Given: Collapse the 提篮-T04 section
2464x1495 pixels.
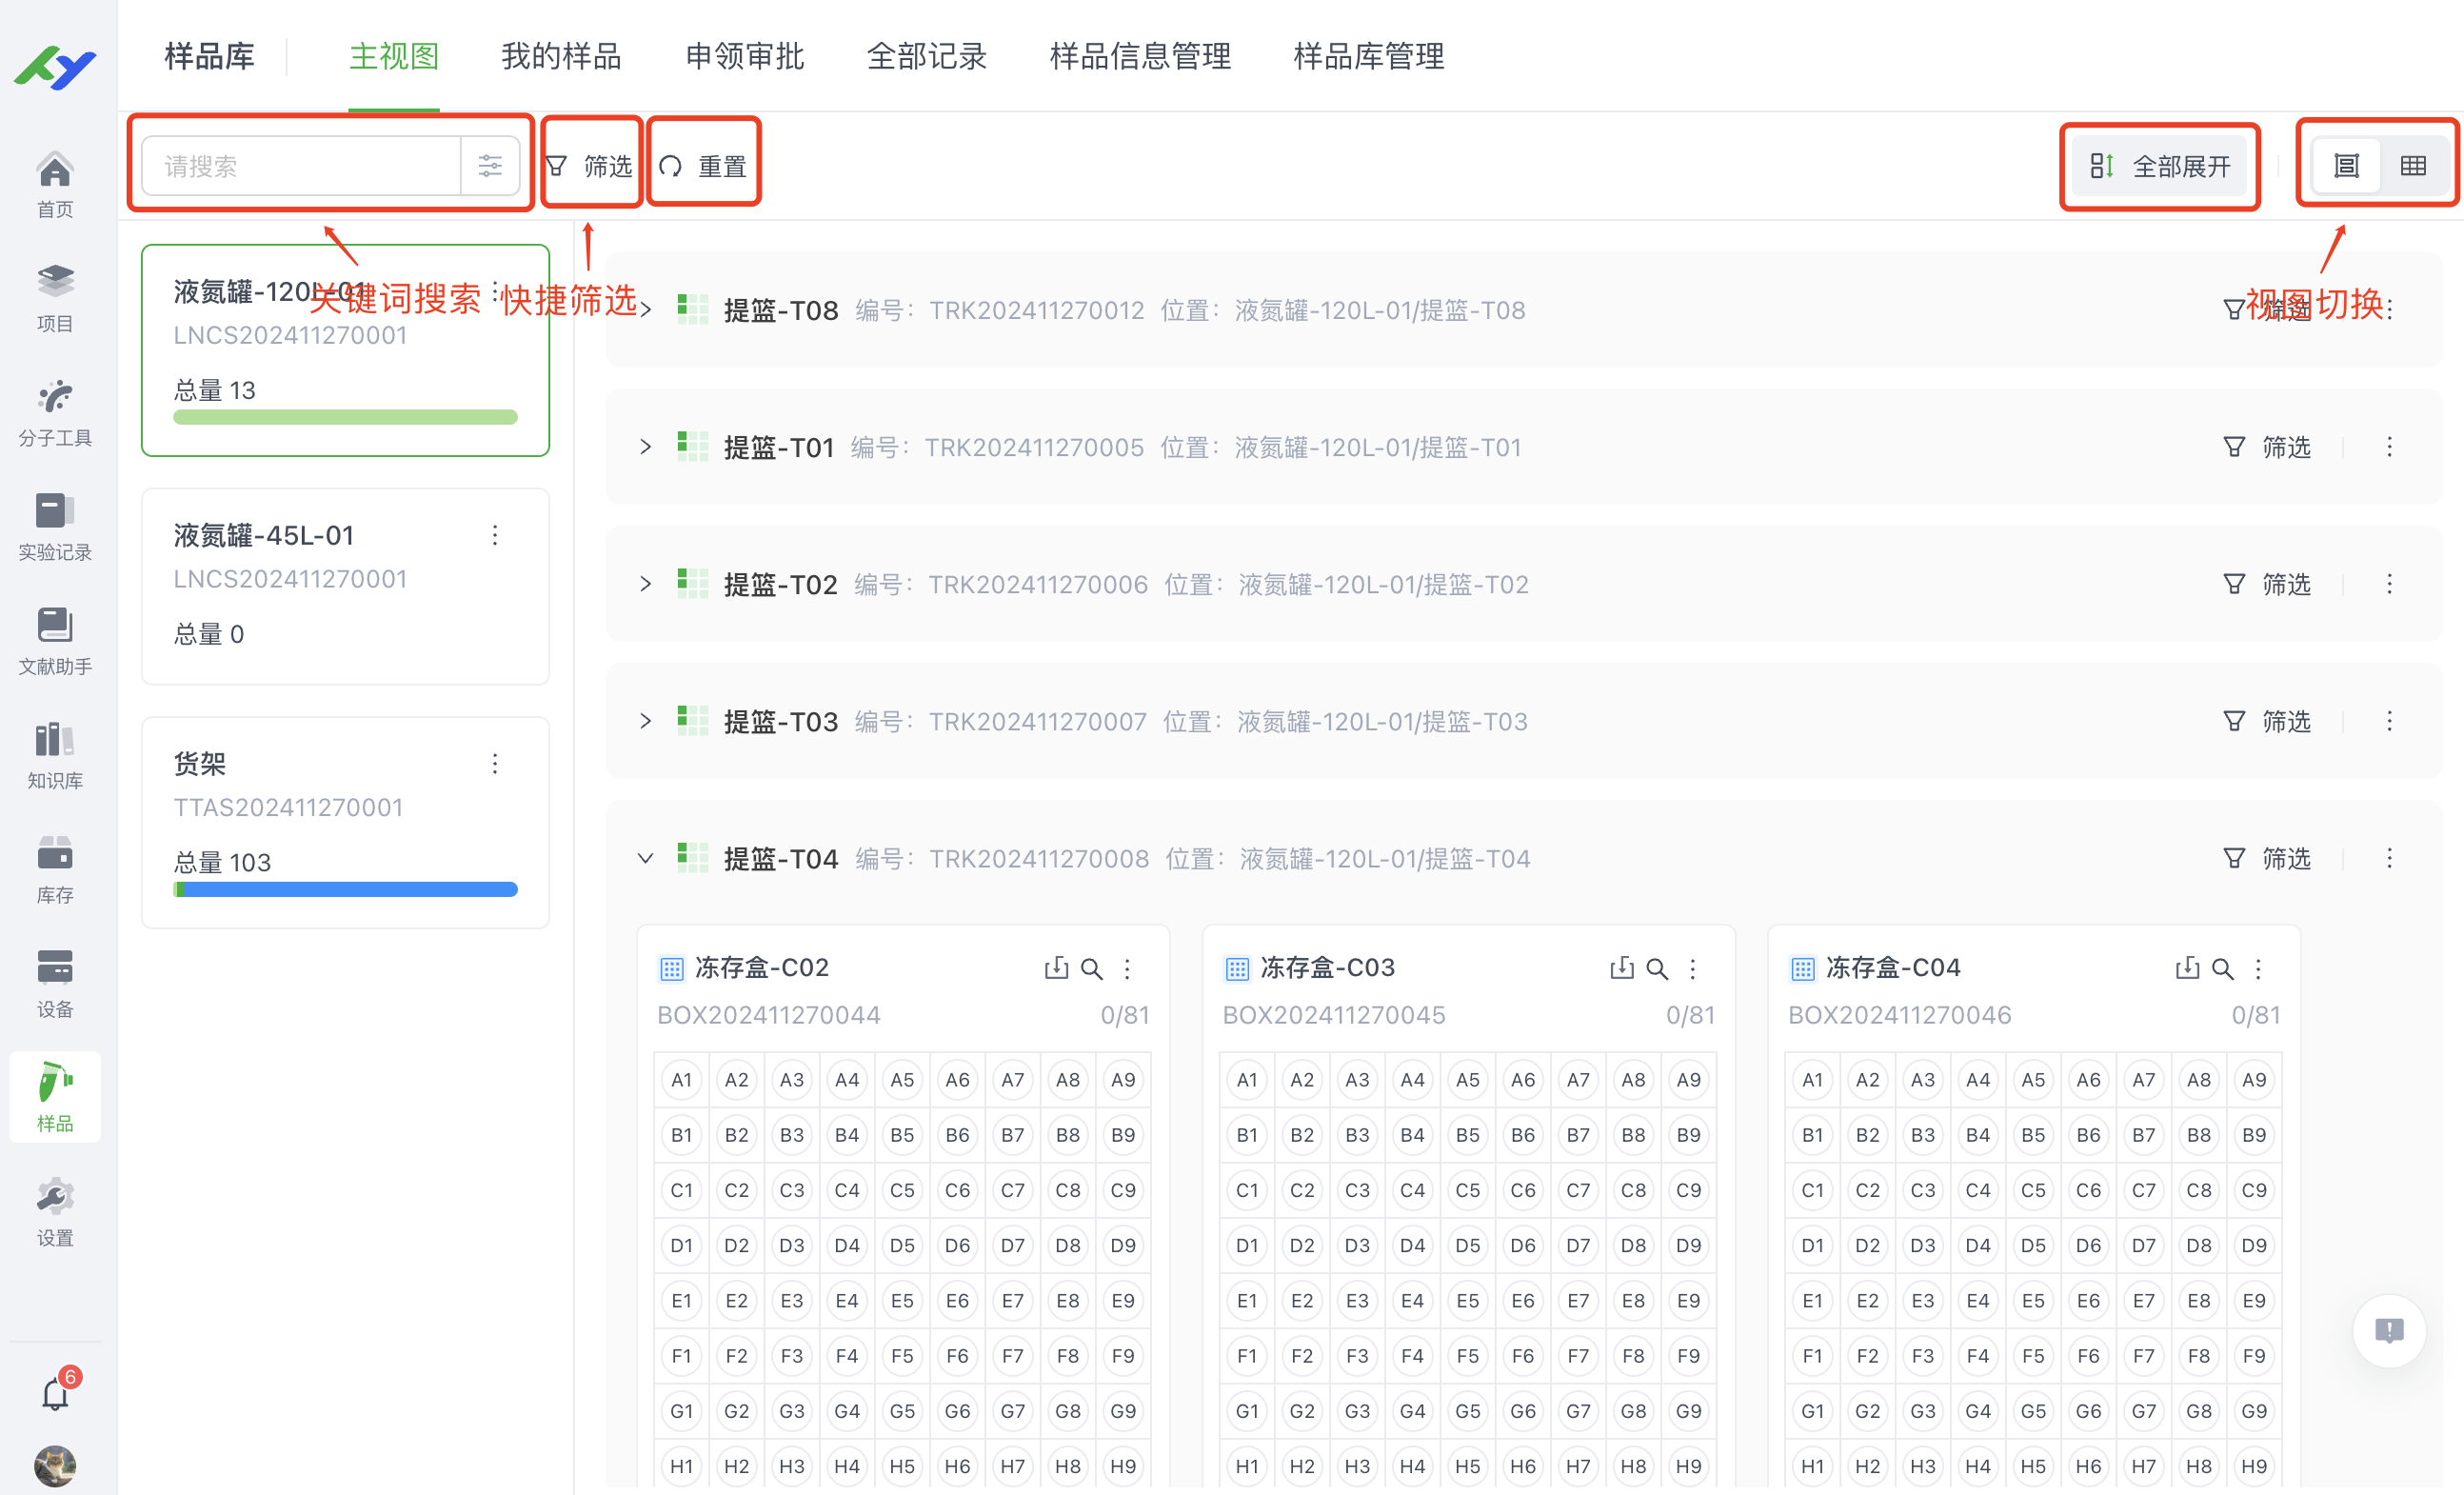Looking at the screenshot, I should (x=645, y=858).
